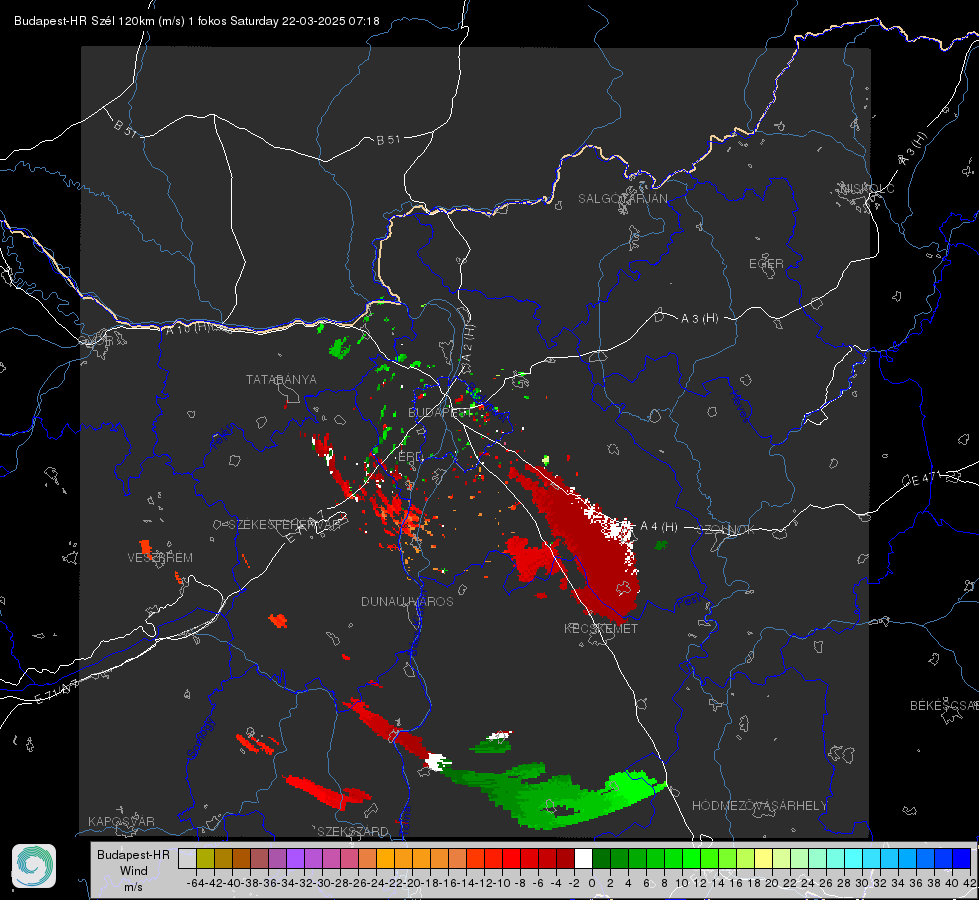Click the A 2 (H) road label
This screenshot has width=979, height=900.
point(468,344)
